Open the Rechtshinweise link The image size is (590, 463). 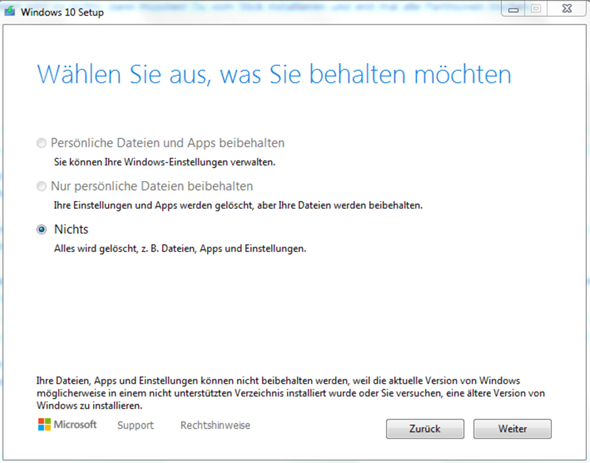(215, 425)
